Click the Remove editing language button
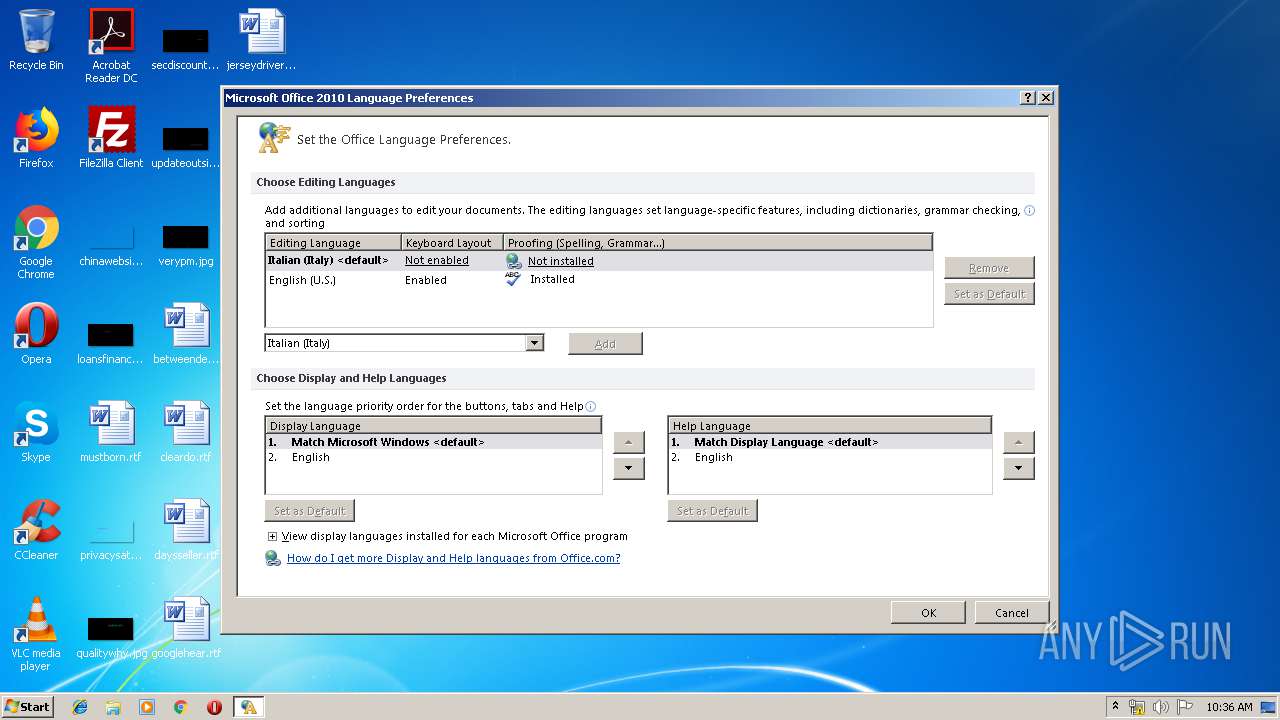 click(x=989, y=268)
